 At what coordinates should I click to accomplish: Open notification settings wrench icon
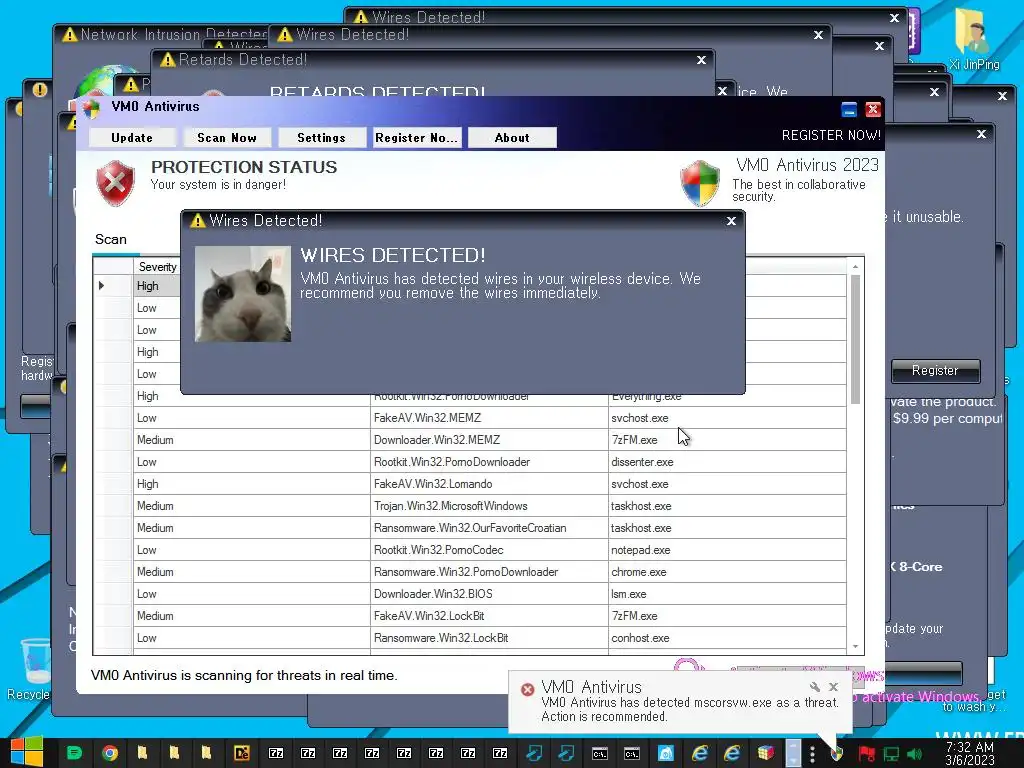[x=814, y=687]
